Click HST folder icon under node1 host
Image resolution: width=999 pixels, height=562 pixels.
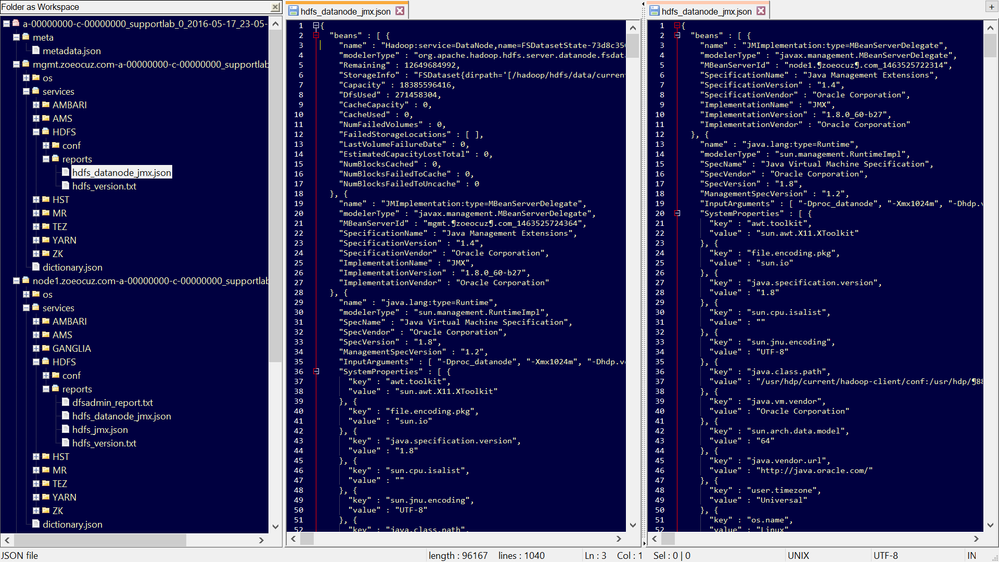pos(46,456)
